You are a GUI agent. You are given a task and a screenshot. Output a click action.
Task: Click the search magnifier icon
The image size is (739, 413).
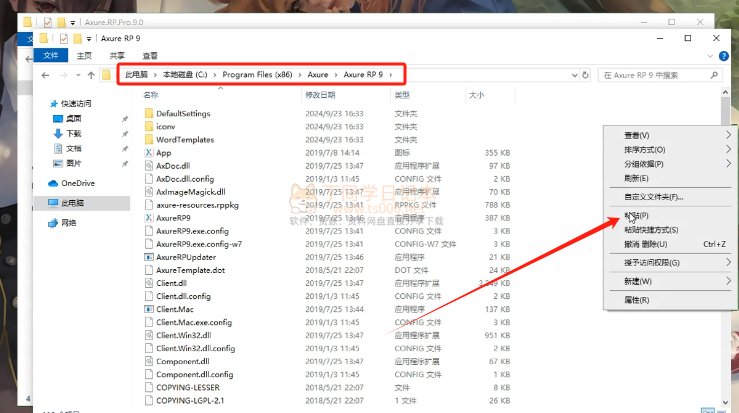tap(714, 75)
